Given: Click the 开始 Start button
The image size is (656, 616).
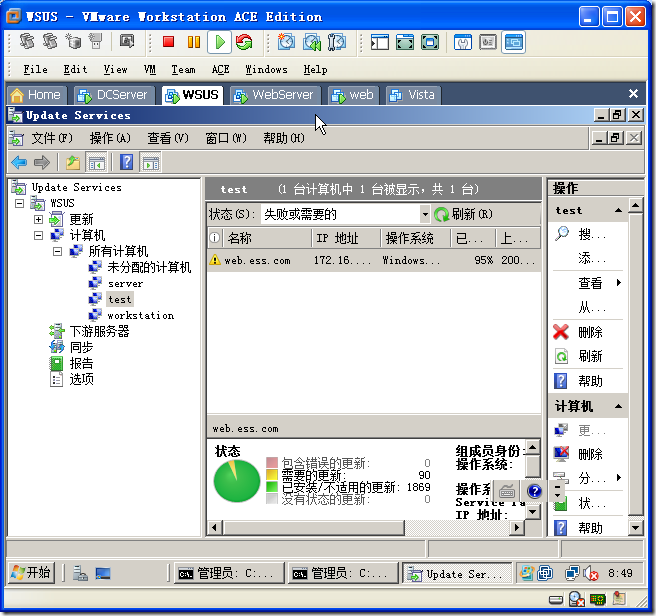Looking at the screenshot, I should [32, 572].
